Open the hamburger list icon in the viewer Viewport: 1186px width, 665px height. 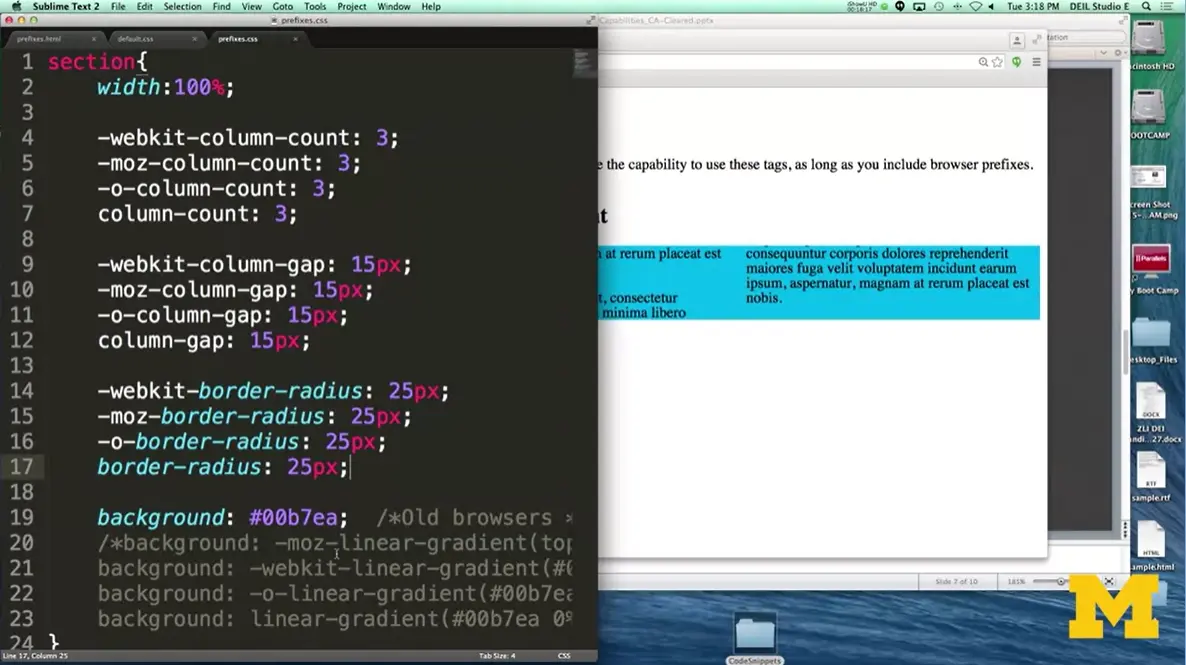[x=1036, y=61]
